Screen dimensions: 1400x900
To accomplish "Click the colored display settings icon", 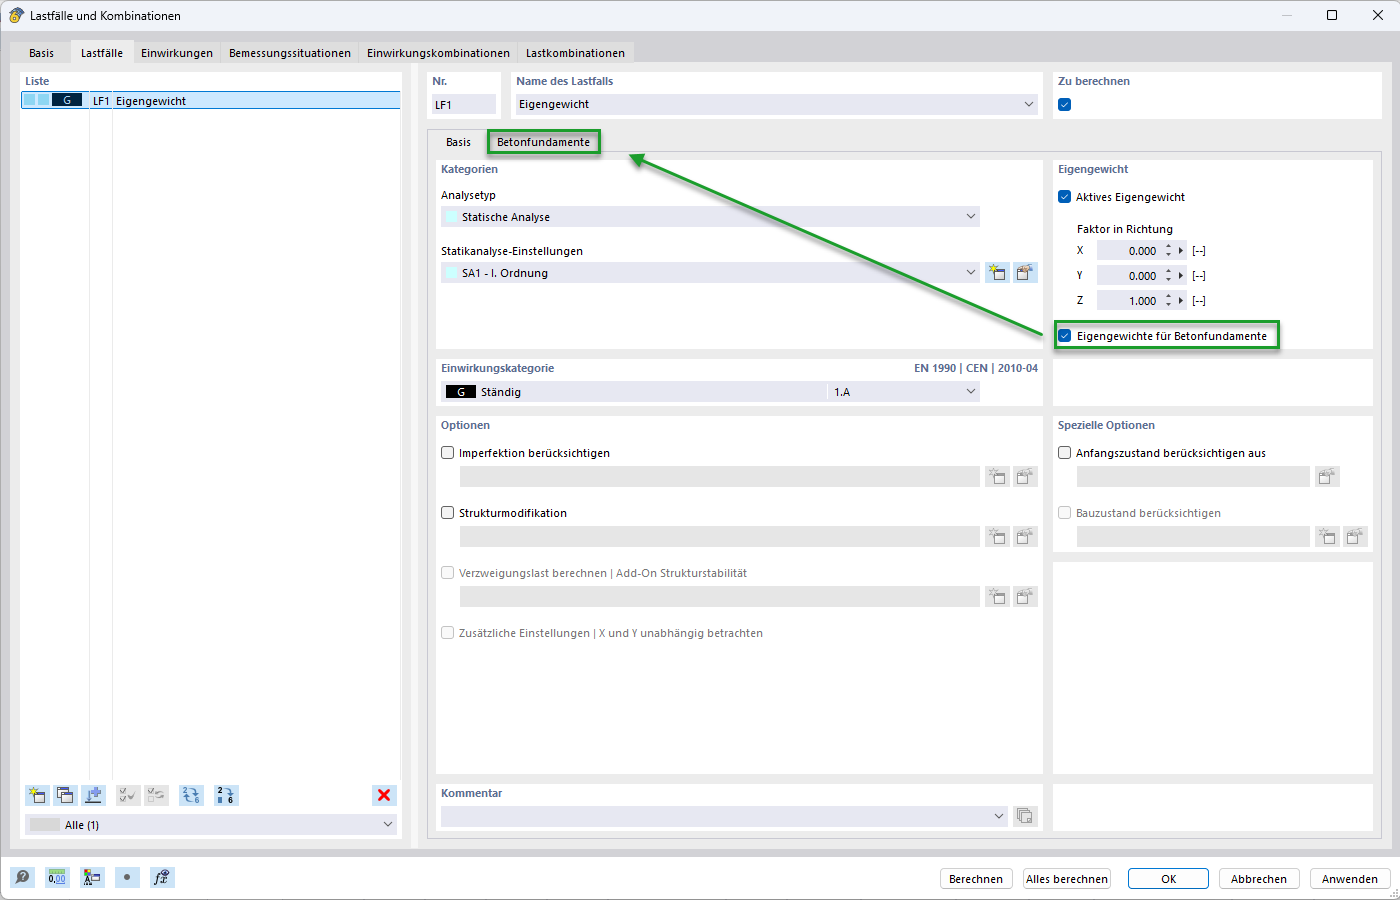I will click(x=92, y=877).
